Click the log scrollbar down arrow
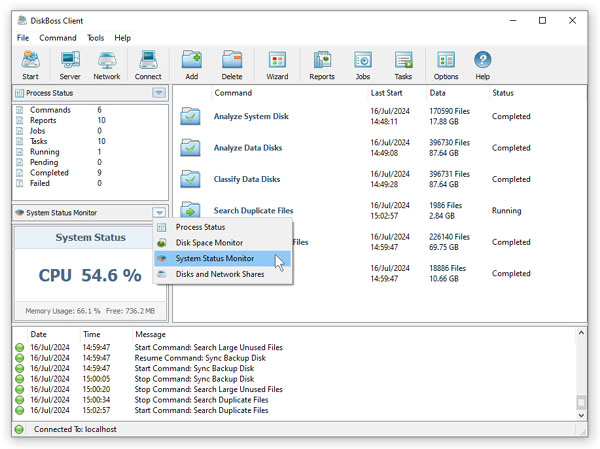The height and width of the screenshot is (449, 600). [581, 415]
